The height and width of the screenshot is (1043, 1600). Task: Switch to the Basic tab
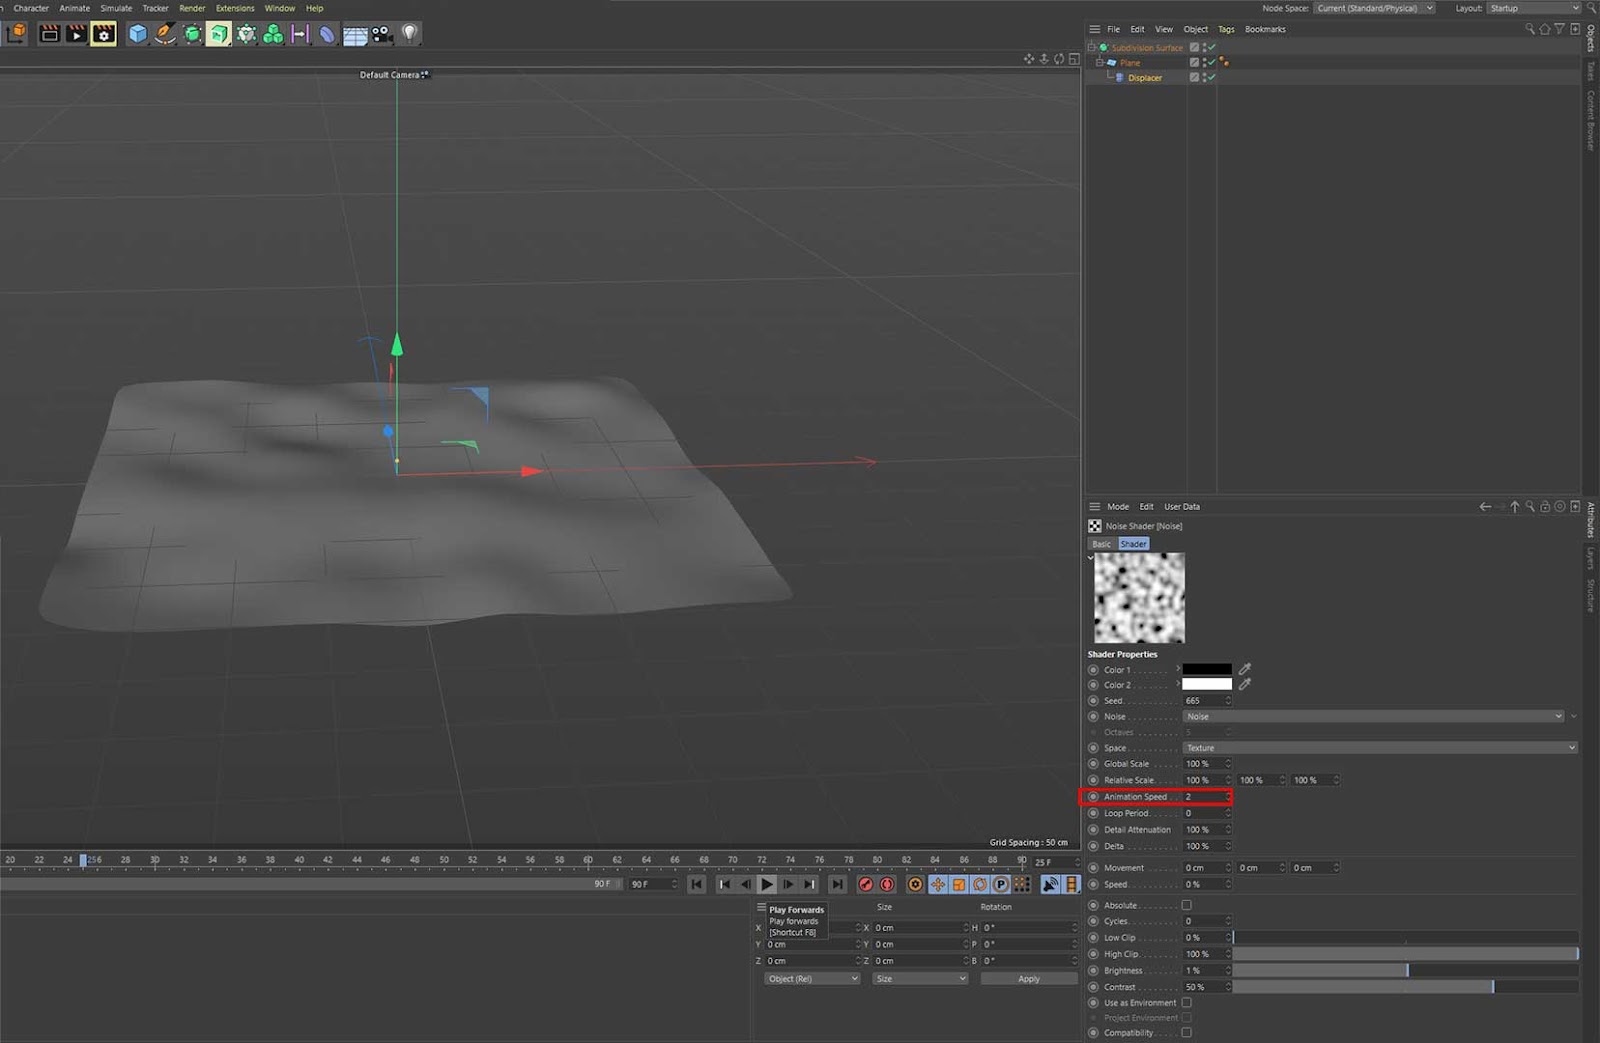point(1101,544)
